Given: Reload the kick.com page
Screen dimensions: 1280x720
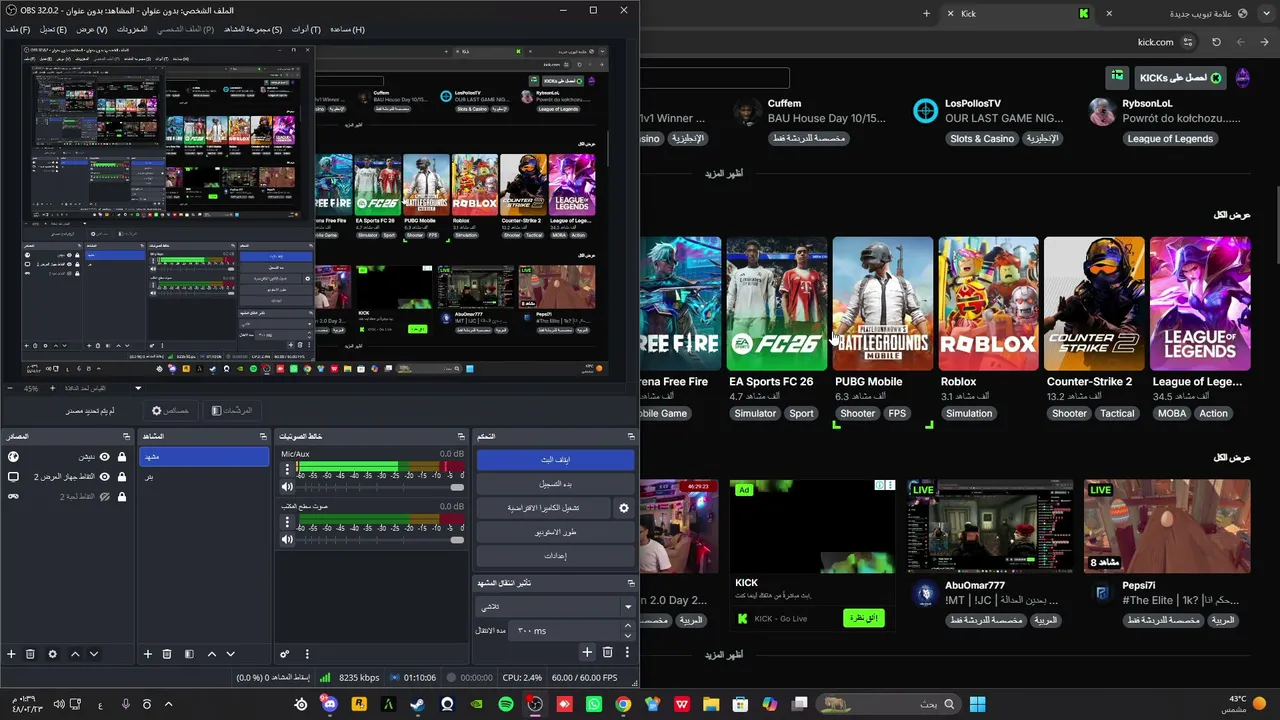Looking at the screenshot, I should coord(1216,42).
